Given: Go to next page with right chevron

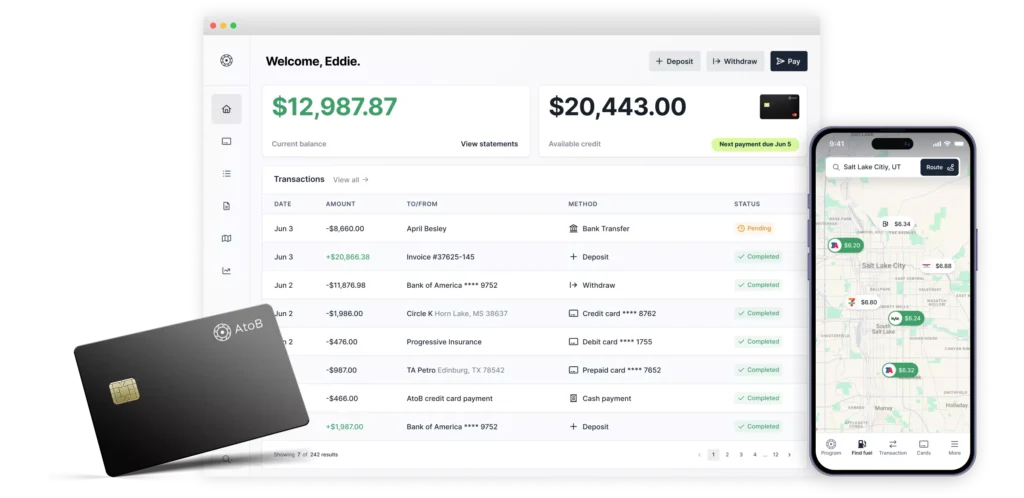Looking at the screenshot, I should 789,454.
